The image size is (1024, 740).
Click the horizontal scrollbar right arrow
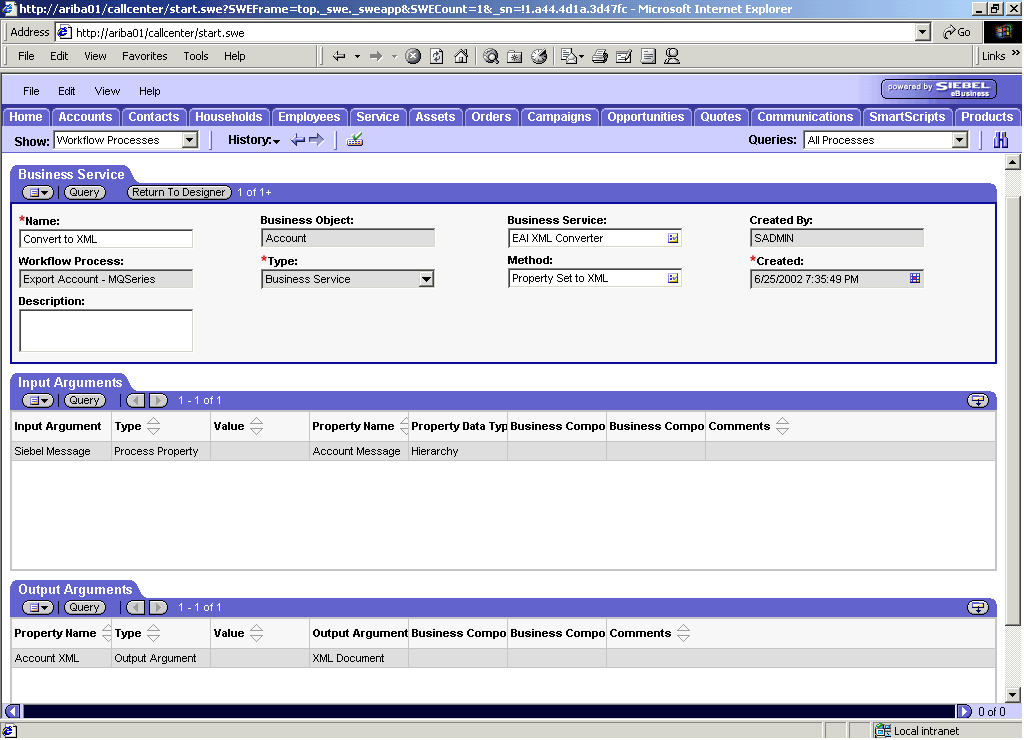[x=963, y=712]
